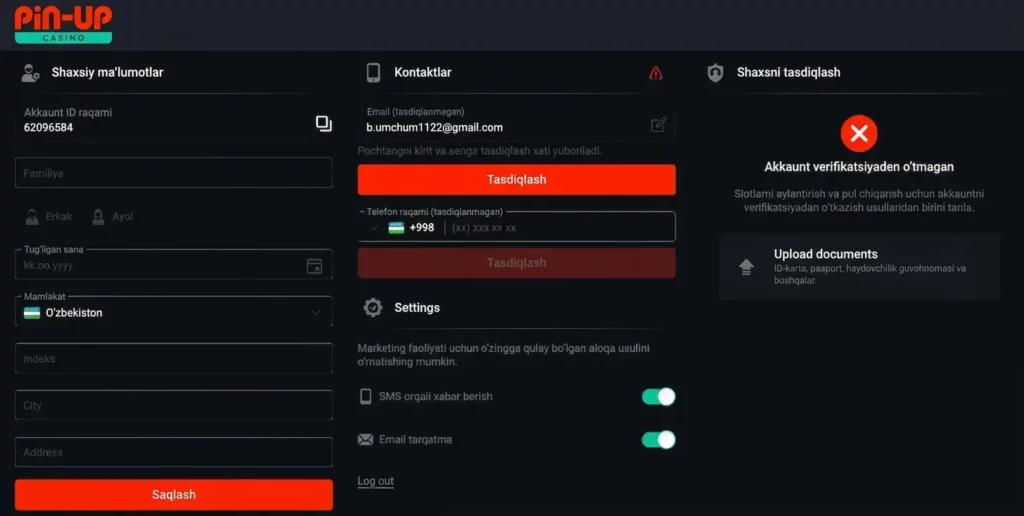Click the Pin-Up Casino logo

[63, 24]
